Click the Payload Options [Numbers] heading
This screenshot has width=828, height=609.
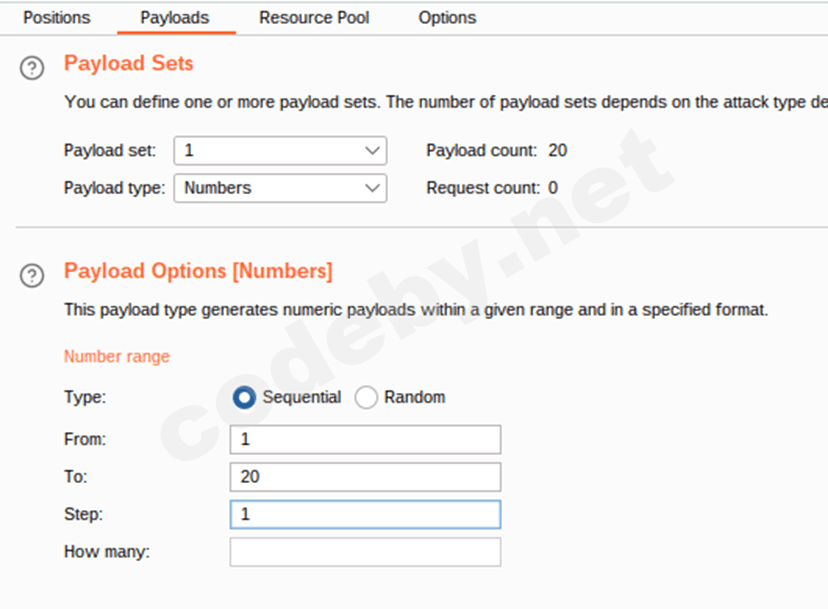tap(198, 272)
